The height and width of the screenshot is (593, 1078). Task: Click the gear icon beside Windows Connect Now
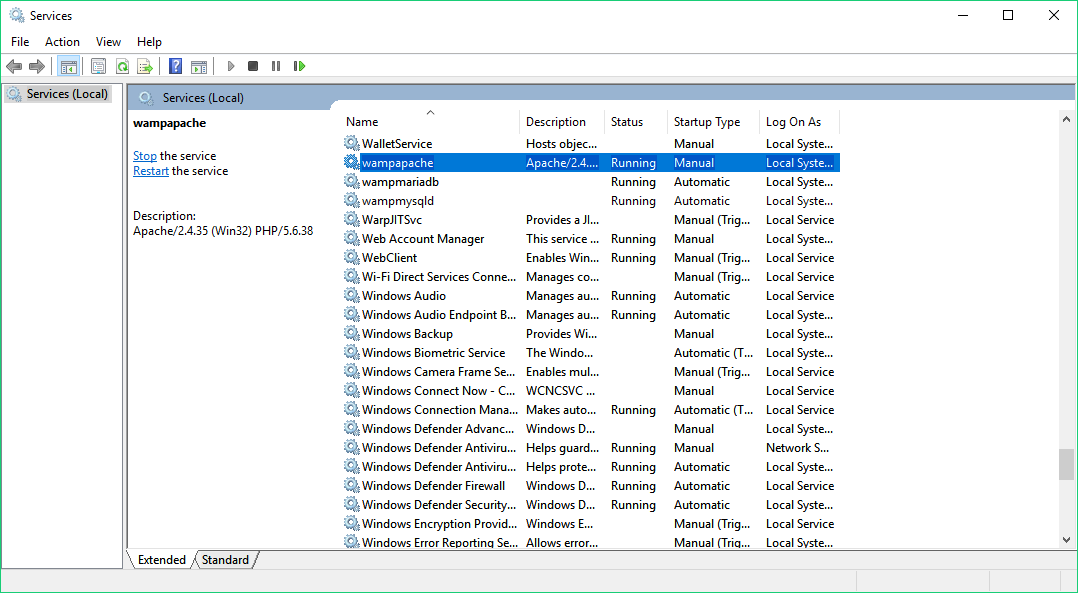(x=351, y=391)
